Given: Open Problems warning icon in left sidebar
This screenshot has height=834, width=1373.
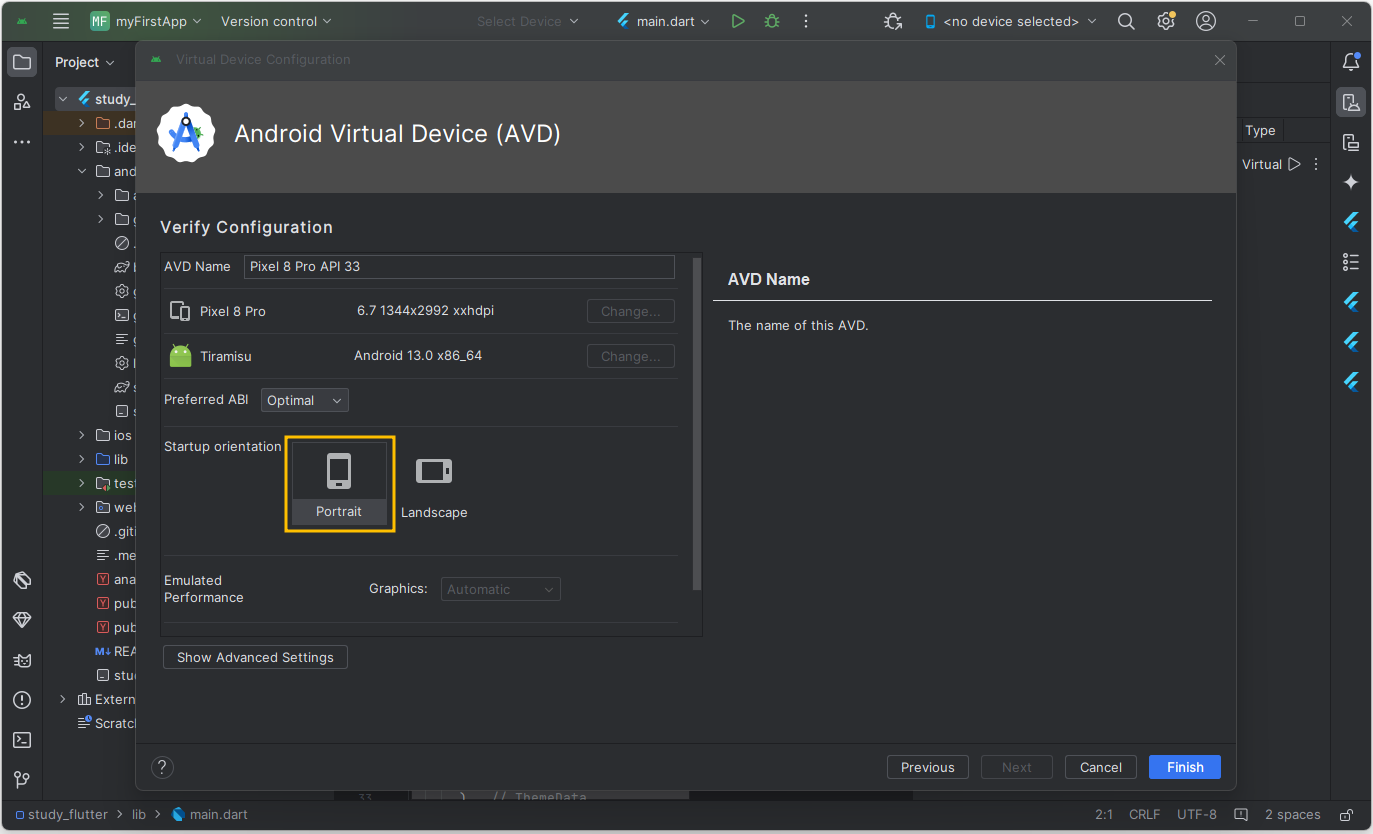Looking at the screenshot, I should [22, 700].
